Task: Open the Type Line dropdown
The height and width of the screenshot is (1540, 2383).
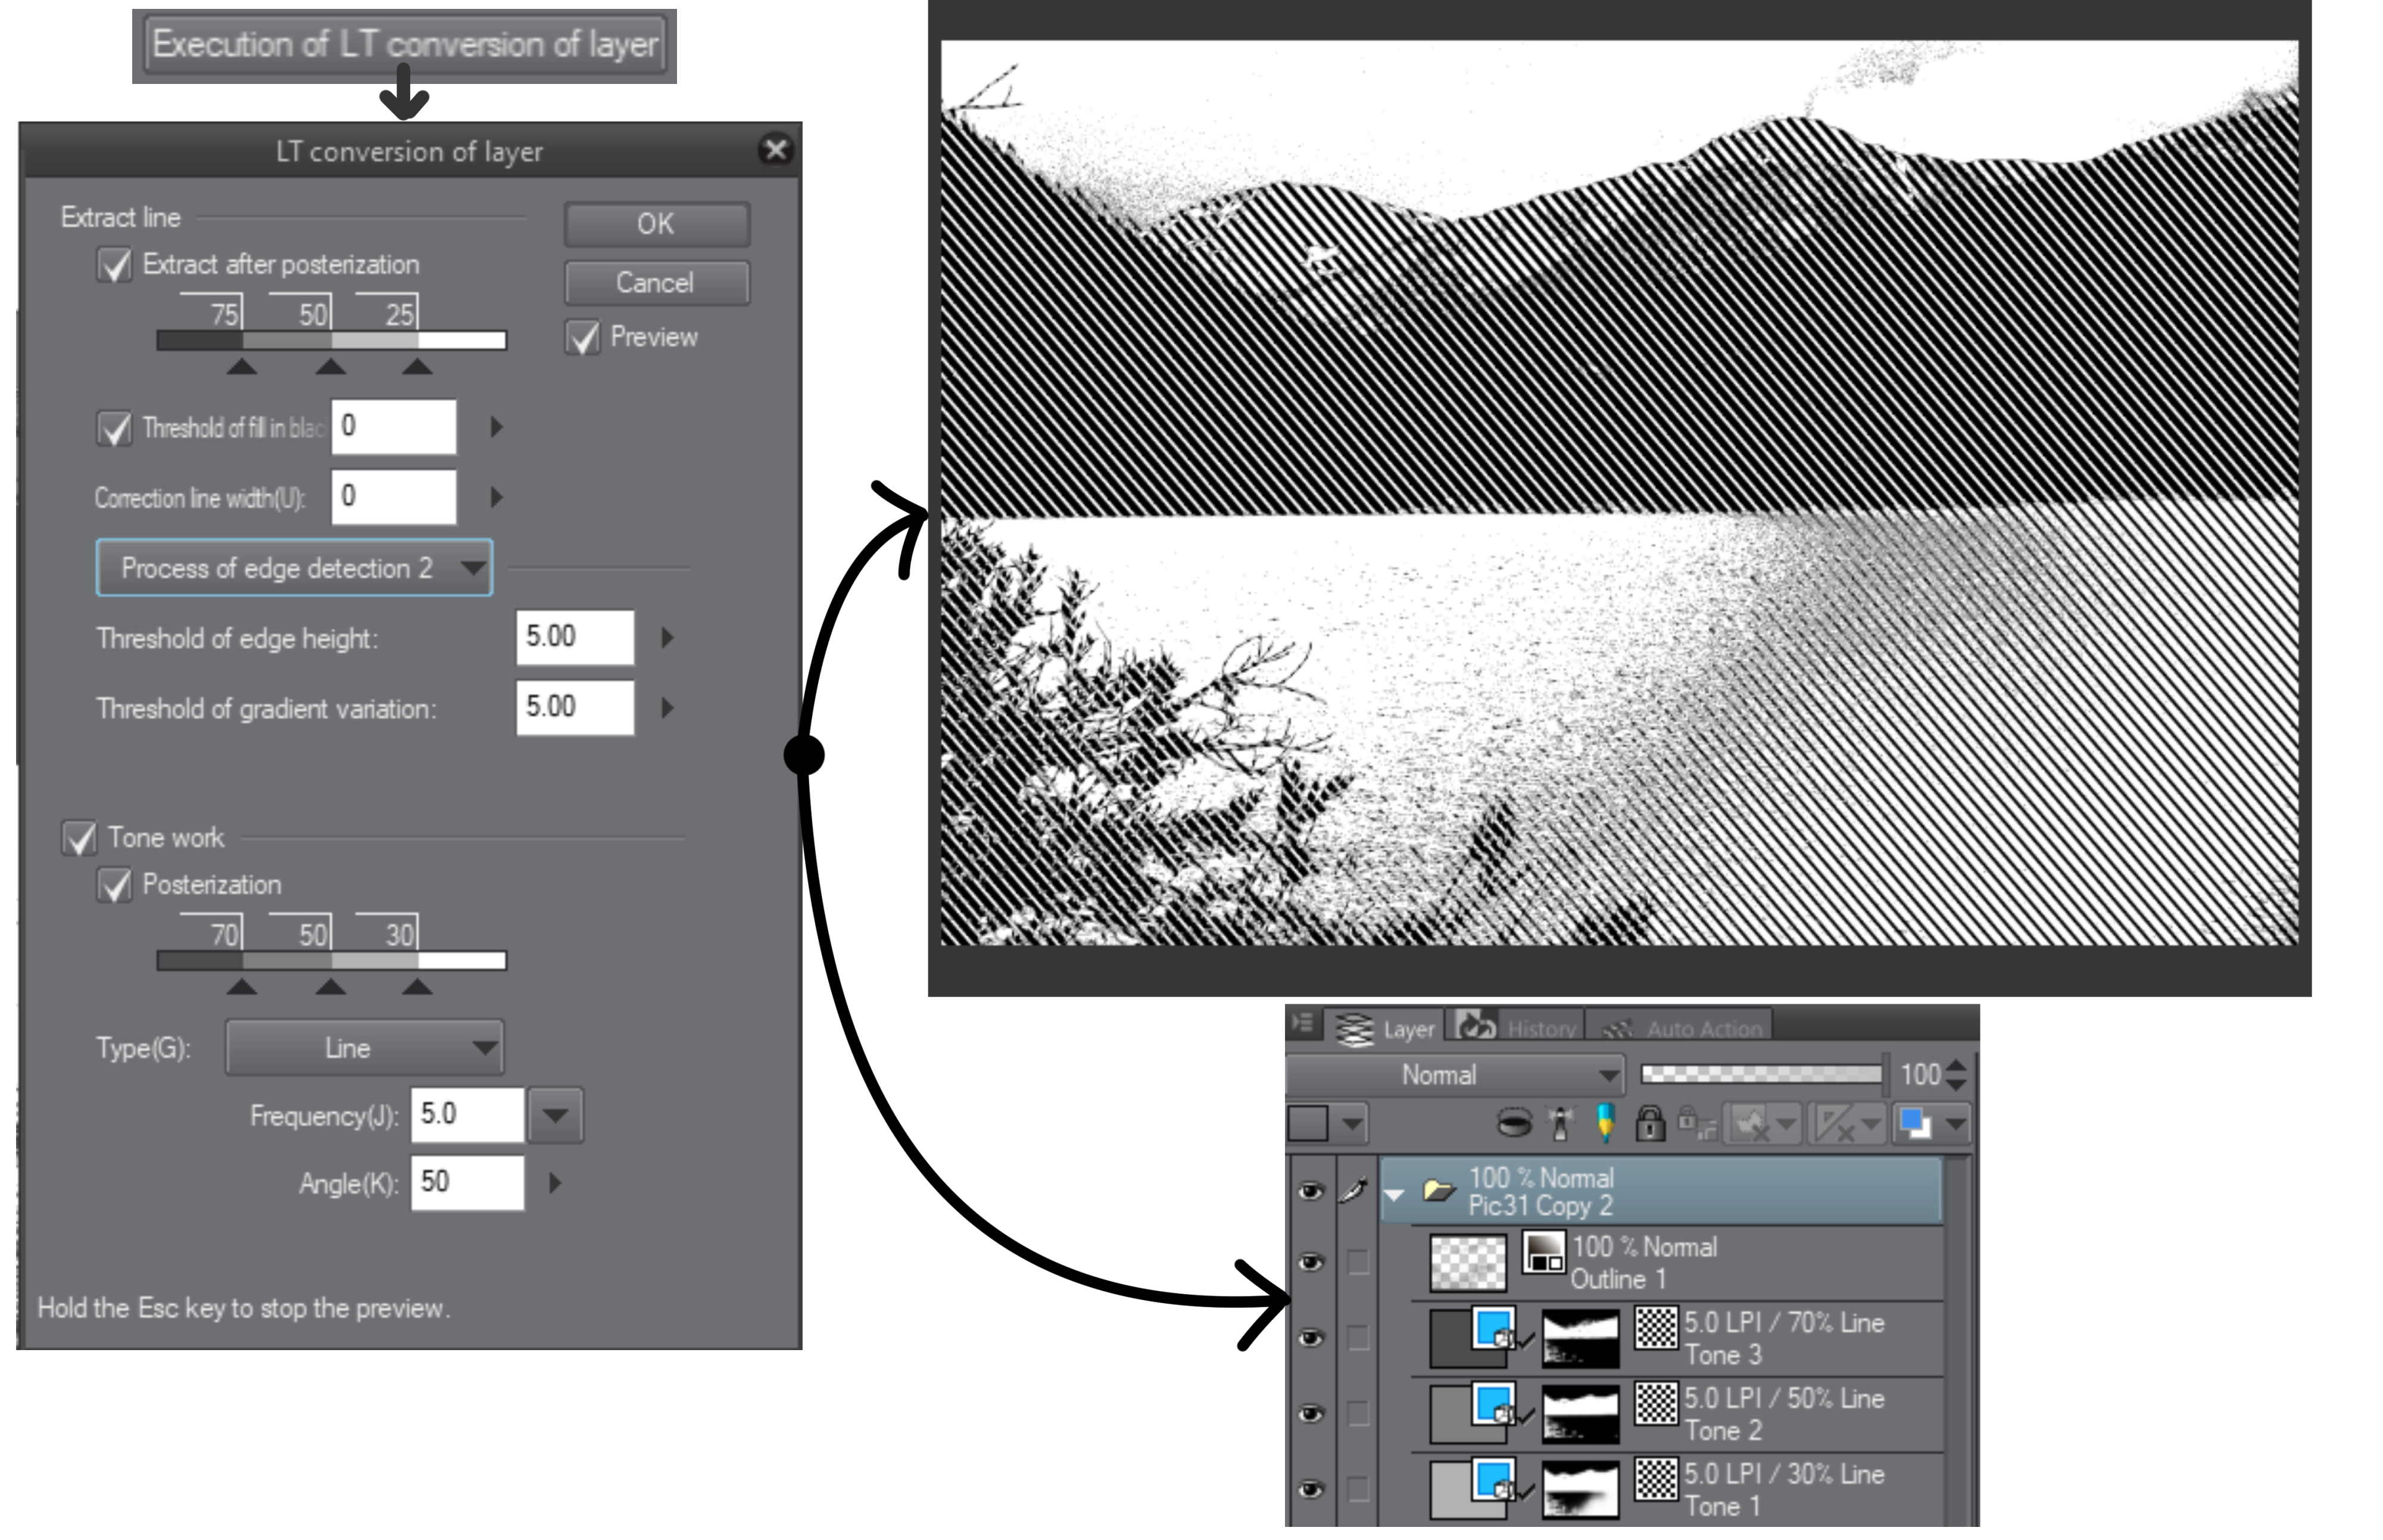Action: pos(364,1048)
